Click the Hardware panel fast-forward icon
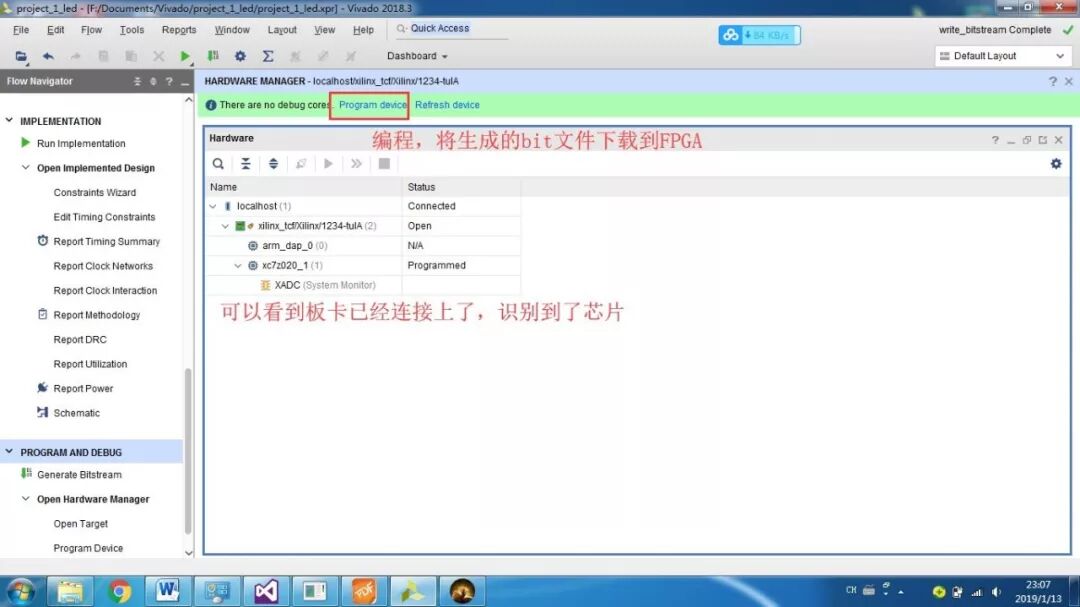1080x607 pixels. [x=356, y=163]
